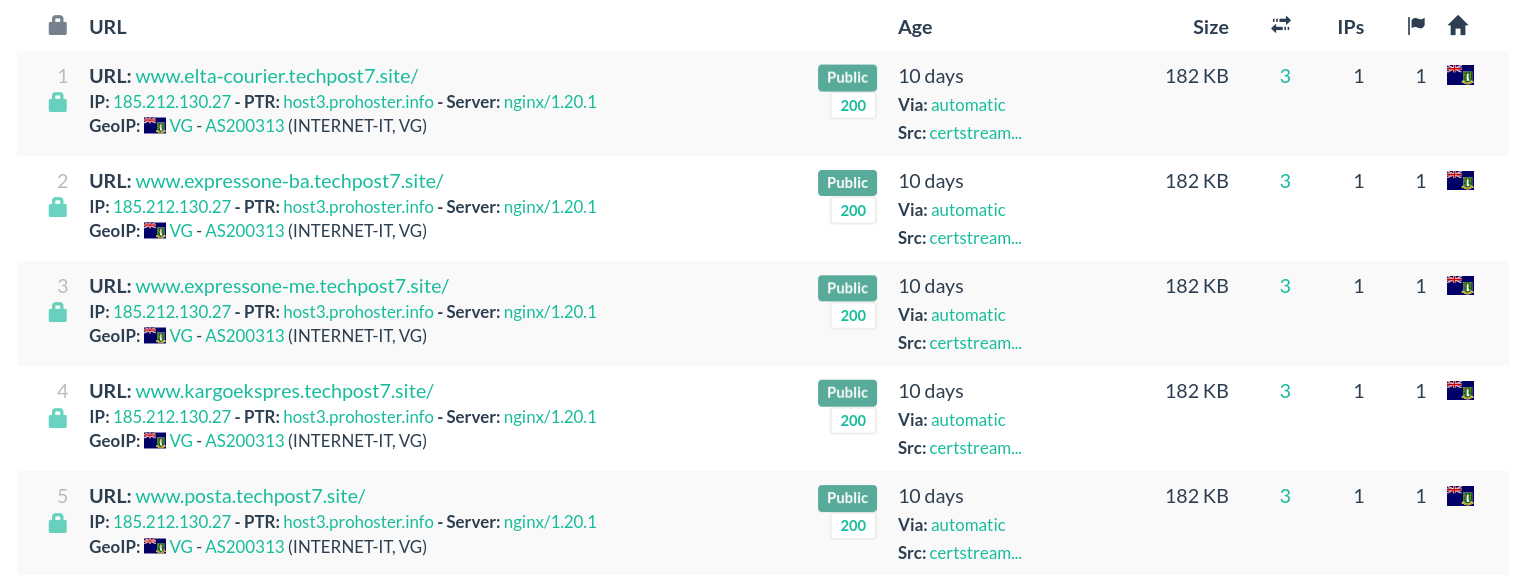Click the green lock icon in row 5
This screenshot has width=1515, height=575.
pyautogui.click(x=58, y=523)
